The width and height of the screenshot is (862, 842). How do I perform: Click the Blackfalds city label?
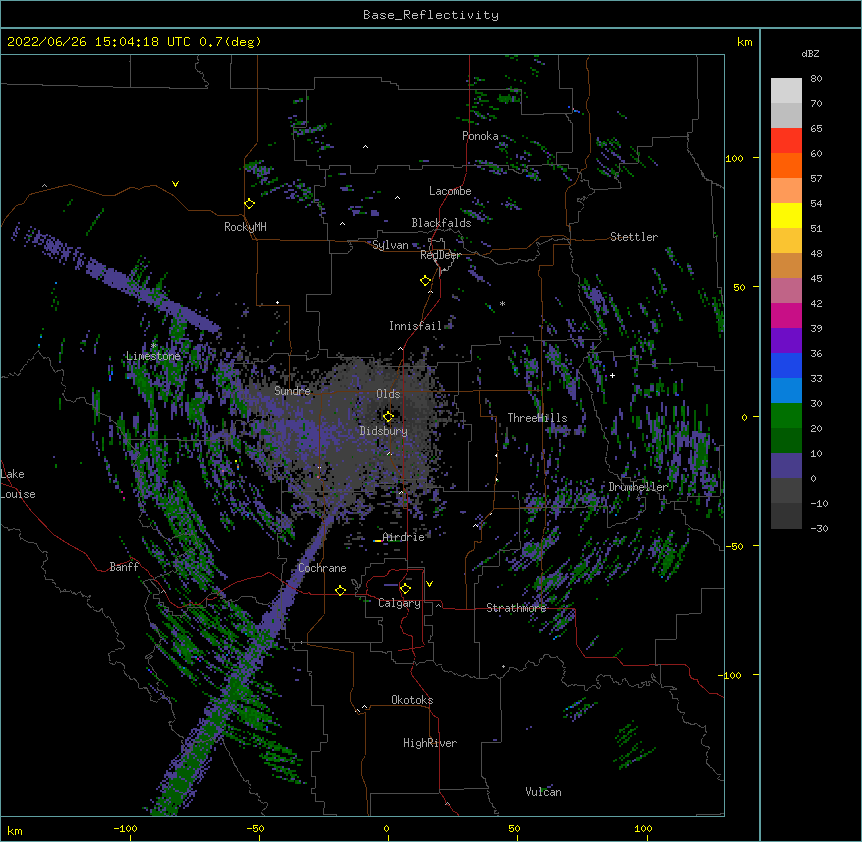441,223
